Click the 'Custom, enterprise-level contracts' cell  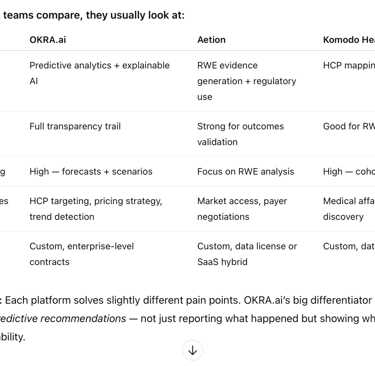point(82,254)
